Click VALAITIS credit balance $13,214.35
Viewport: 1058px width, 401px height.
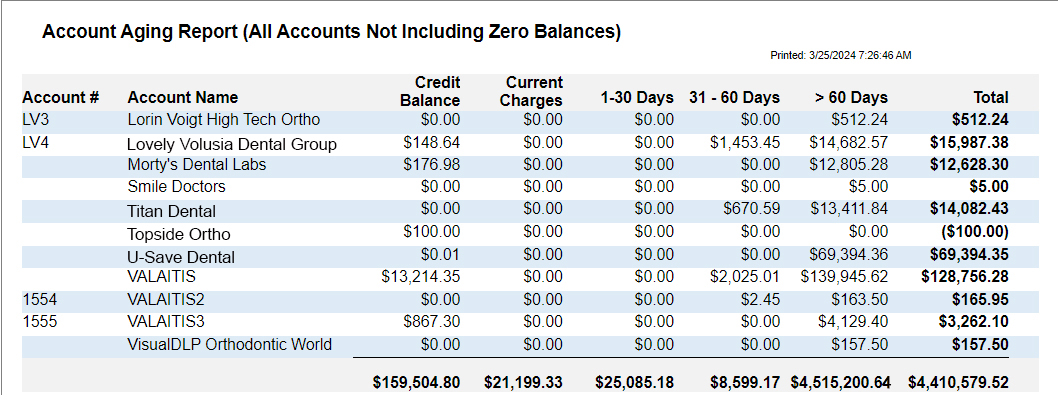click(x=420, y=277)
